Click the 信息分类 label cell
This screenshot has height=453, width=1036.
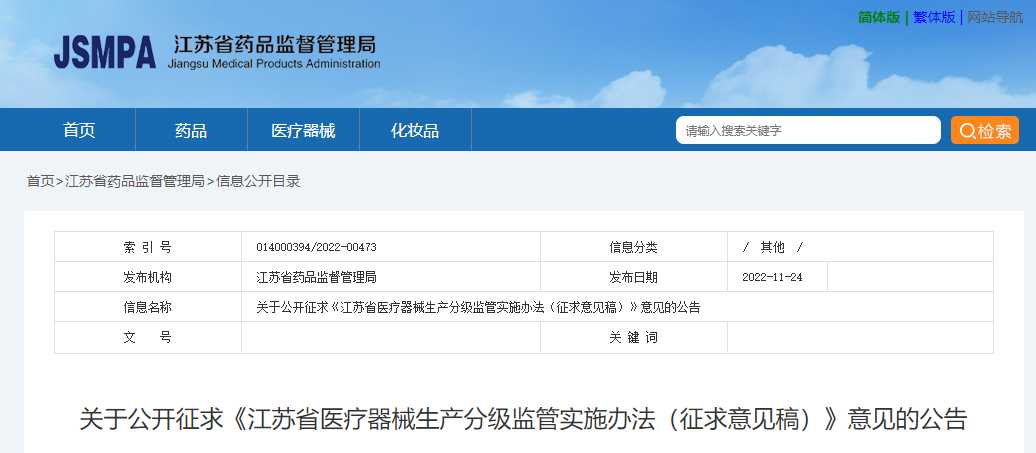[x=634, y=247]
